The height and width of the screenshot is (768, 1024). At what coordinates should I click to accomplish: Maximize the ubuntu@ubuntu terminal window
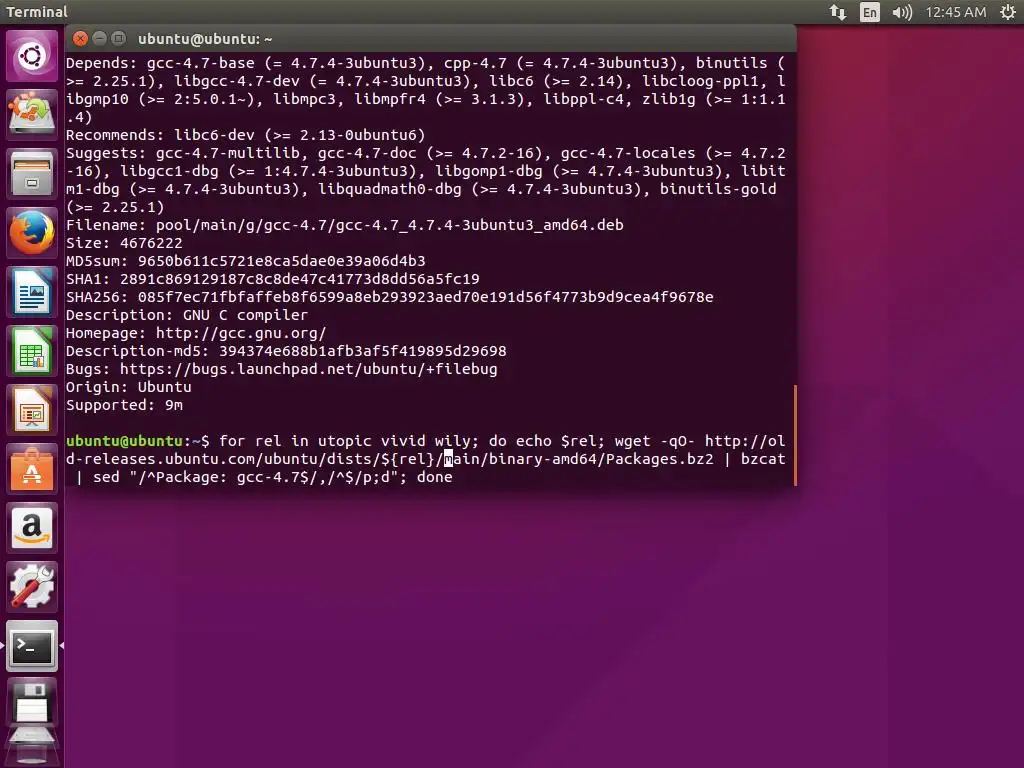point(118,39)
